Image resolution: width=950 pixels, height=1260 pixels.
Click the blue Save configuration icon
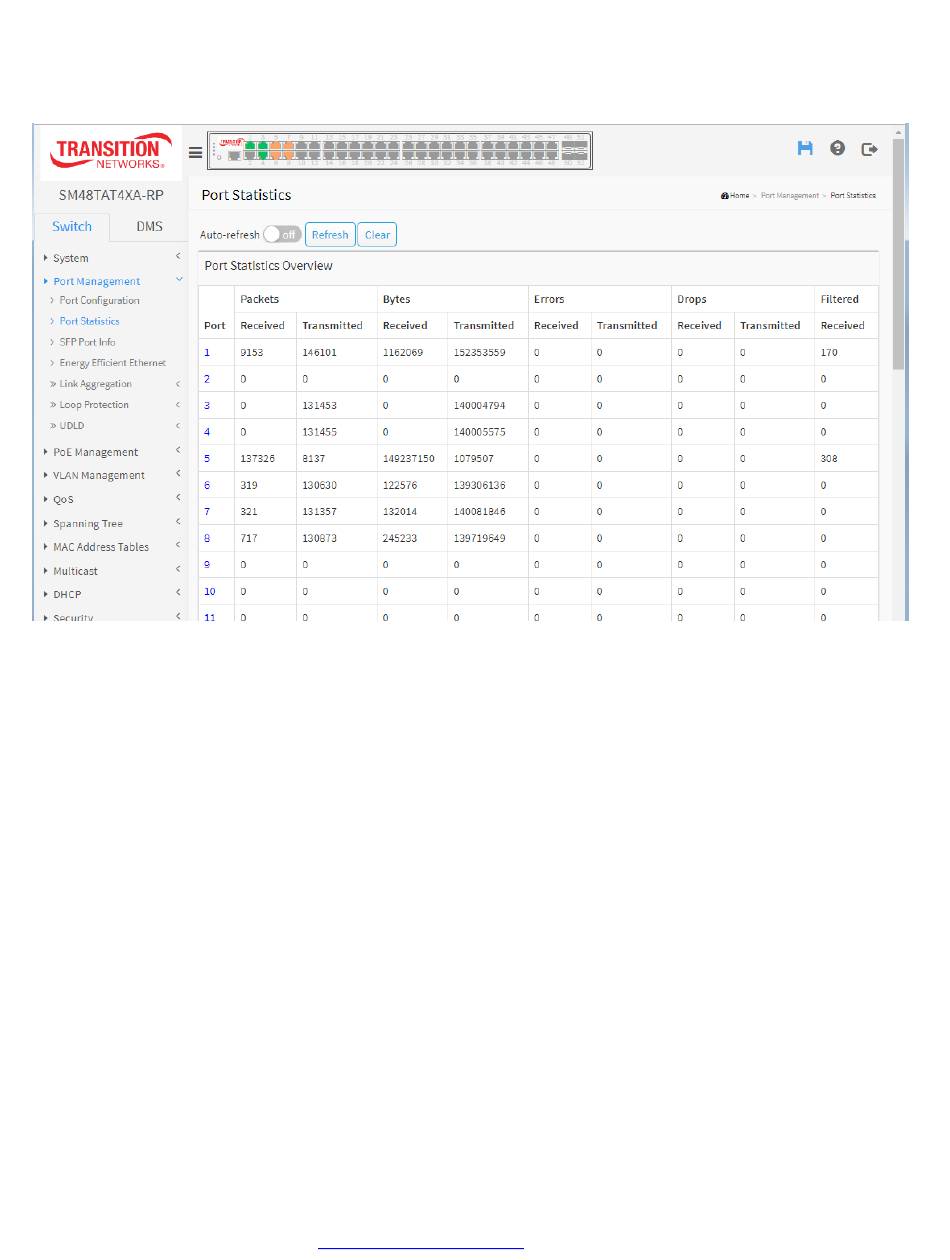[x=805, y=148]
